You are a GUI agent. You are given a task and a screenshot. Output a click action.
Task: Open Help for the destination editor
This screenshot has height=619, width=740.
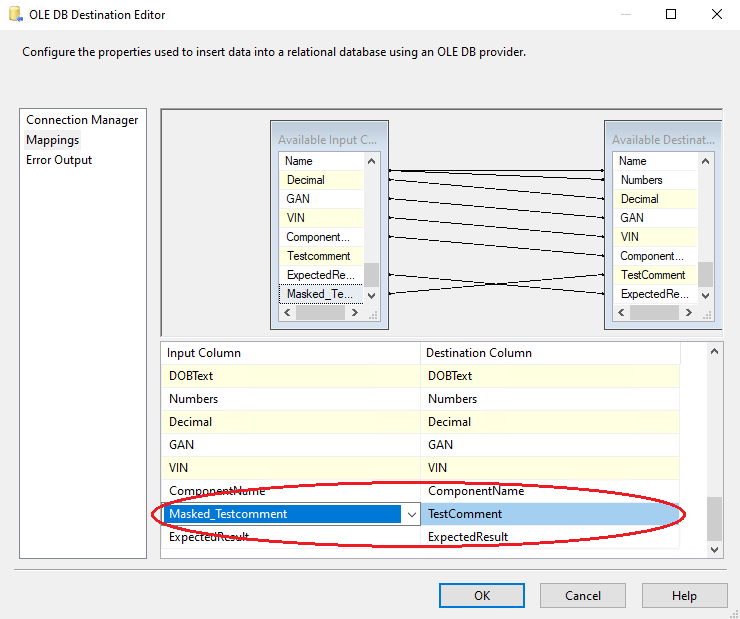684,595
